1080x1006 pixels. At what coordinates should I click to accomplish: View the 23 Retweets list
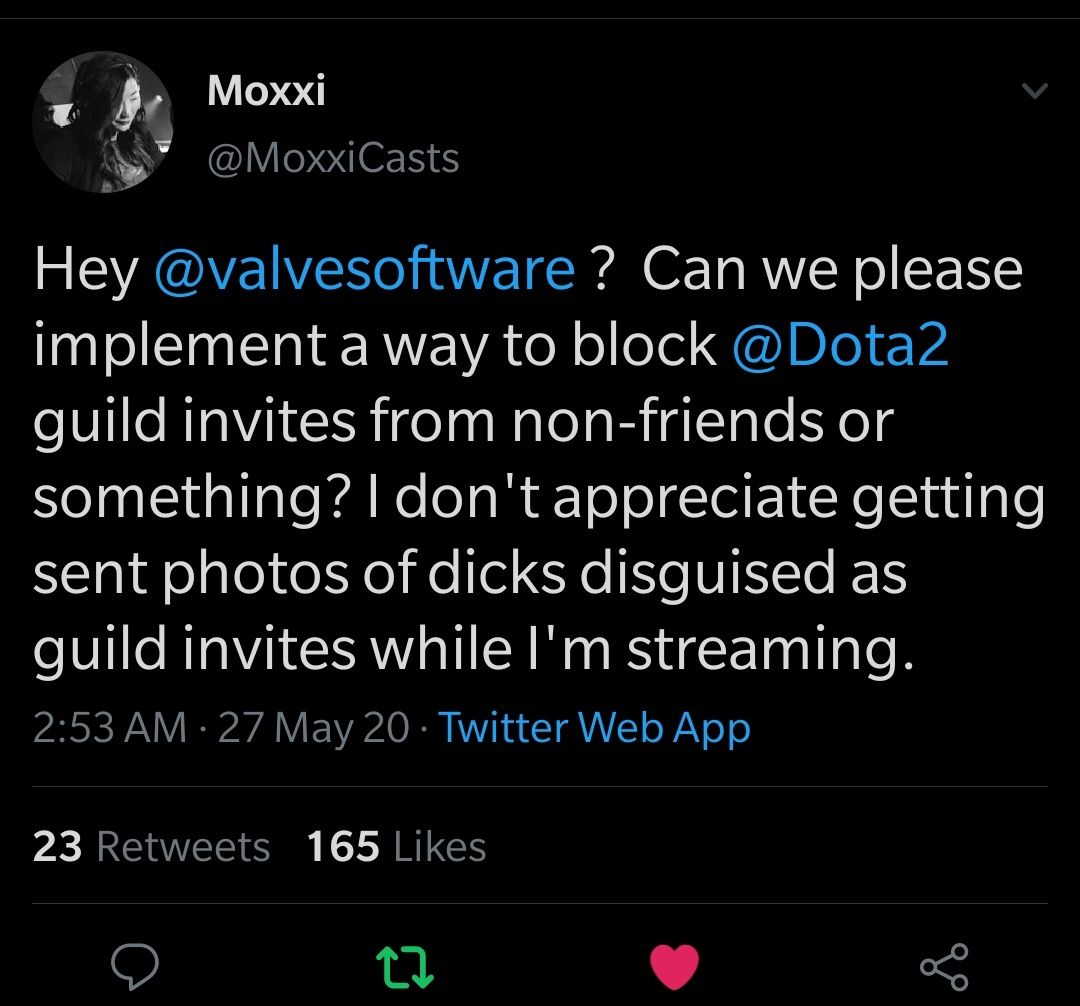(x=152, y=847)
